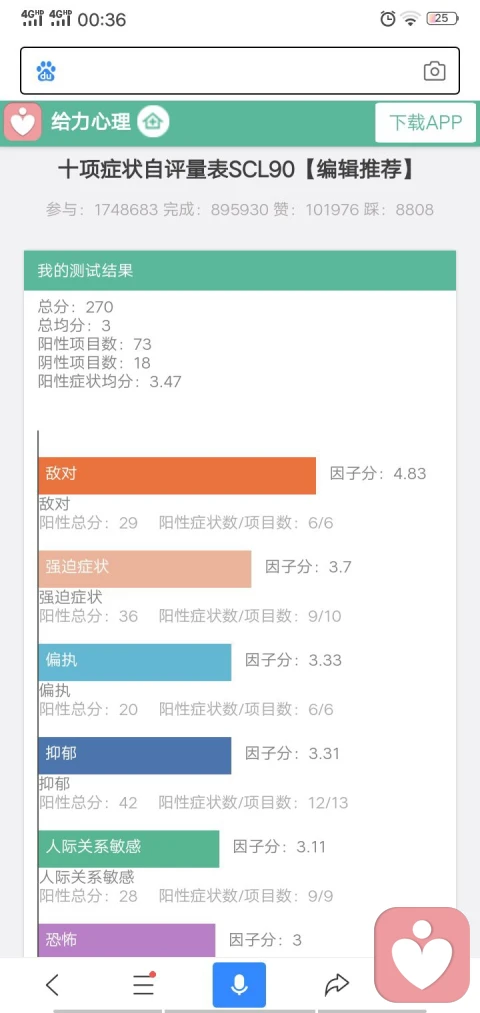Open the browser hamburger menu

tap(143, 985)
